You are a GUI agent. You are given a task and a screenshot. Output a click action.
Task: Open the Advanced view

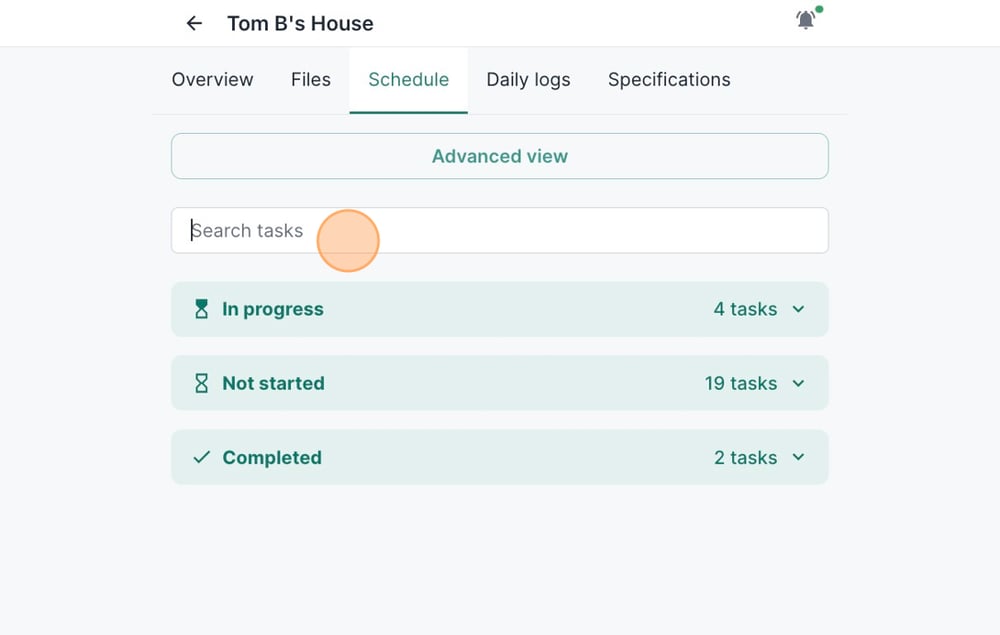tap(500, 156)
